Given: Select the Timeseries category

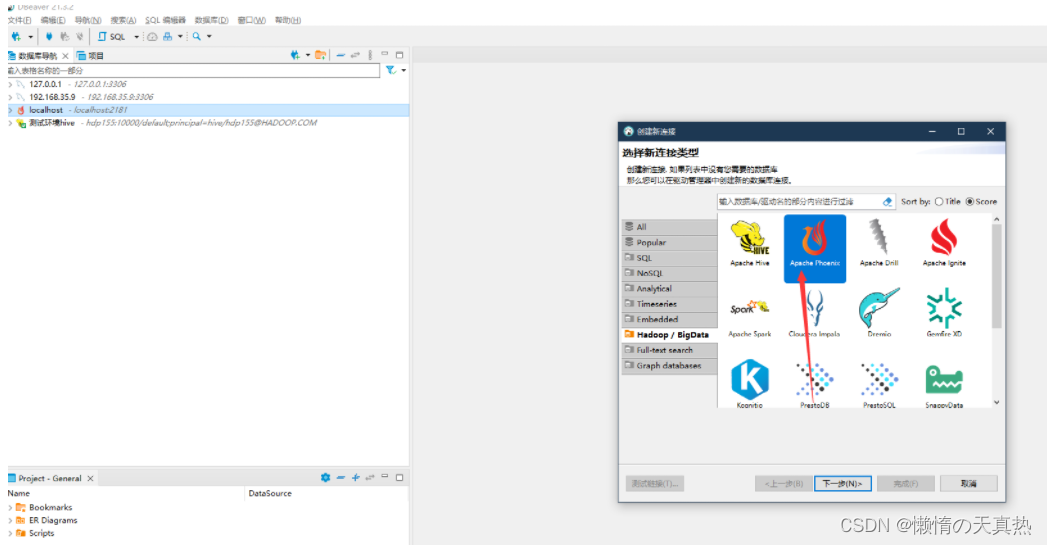Looking at the screenshot, I should coord(669,304).
